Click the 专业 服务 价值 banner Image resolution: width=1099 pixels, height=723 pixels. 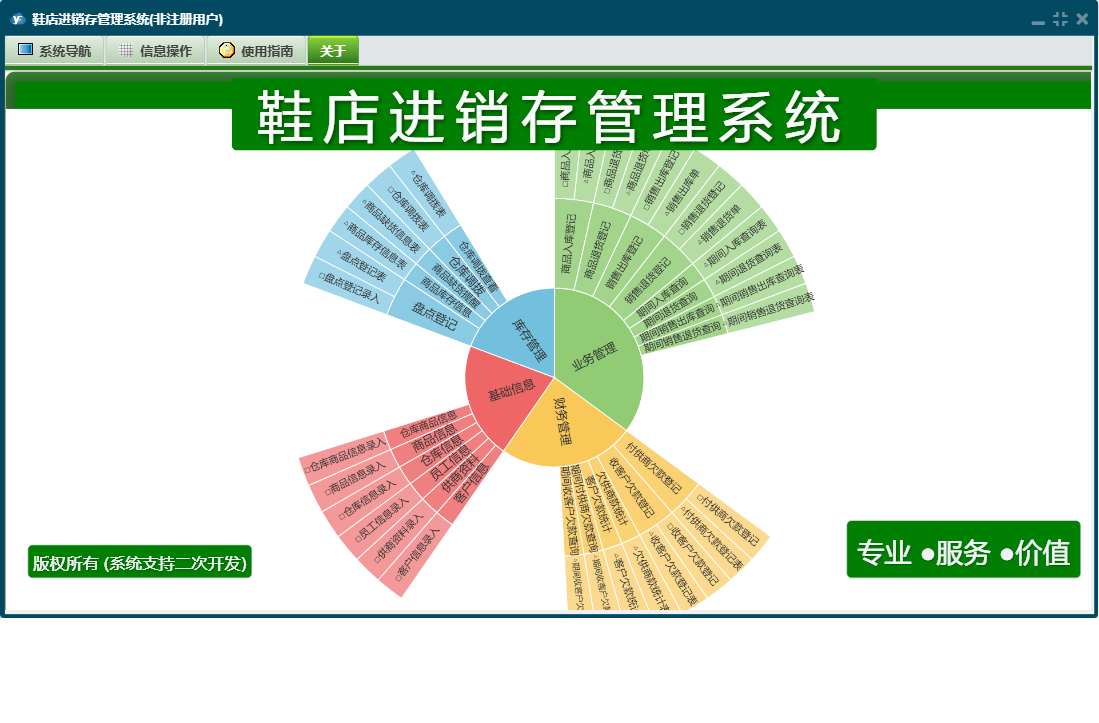(x=963, y=550)
